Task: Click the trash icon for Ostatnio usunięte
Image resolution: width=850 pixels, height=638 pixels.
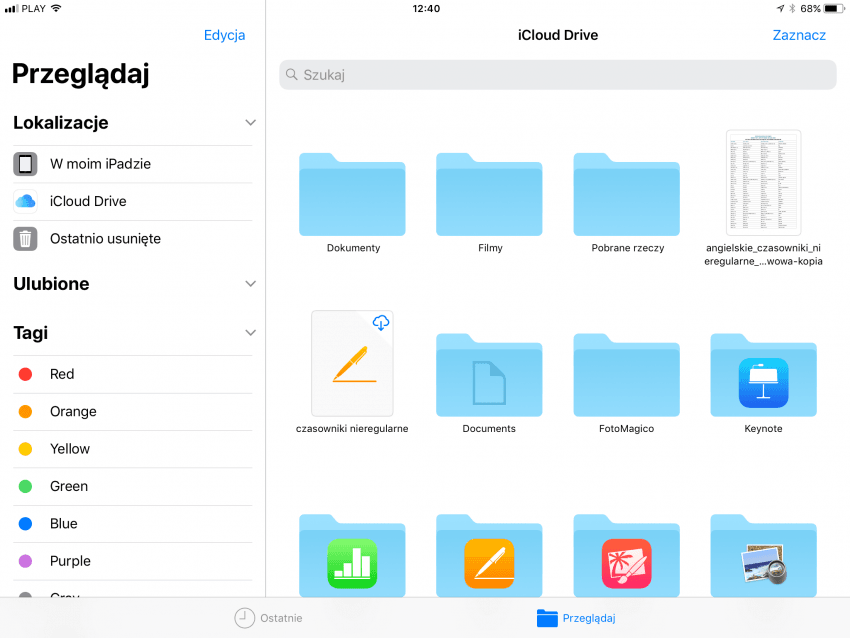Action: click(x=25, y=239)
